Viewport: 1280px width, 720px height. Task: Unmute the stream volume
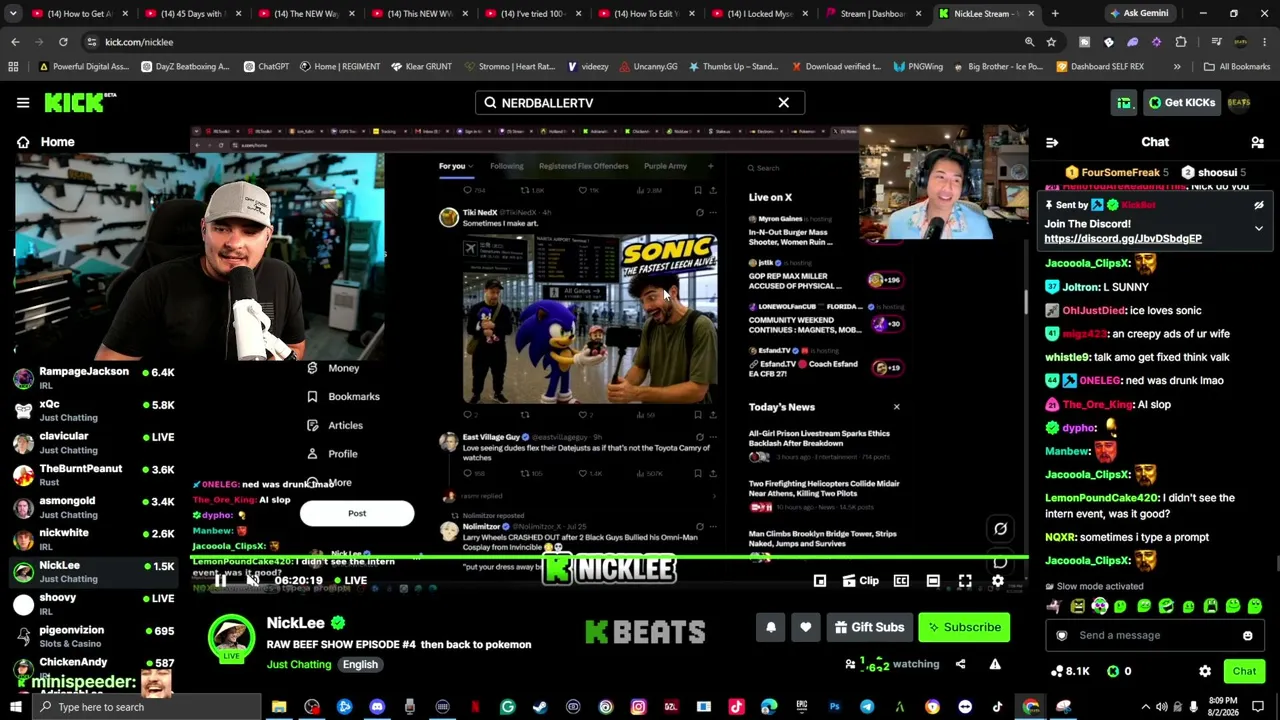click(x=253, y=580)
